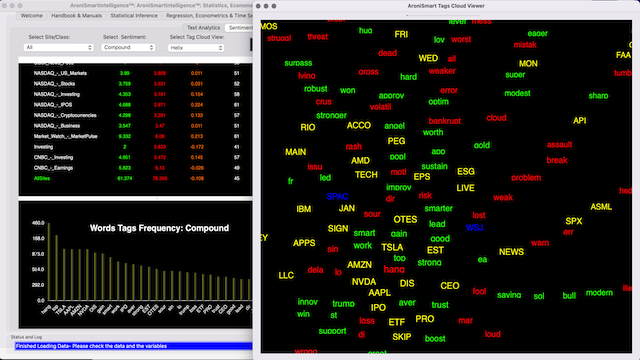Click the red problem tag

(526, 178)
